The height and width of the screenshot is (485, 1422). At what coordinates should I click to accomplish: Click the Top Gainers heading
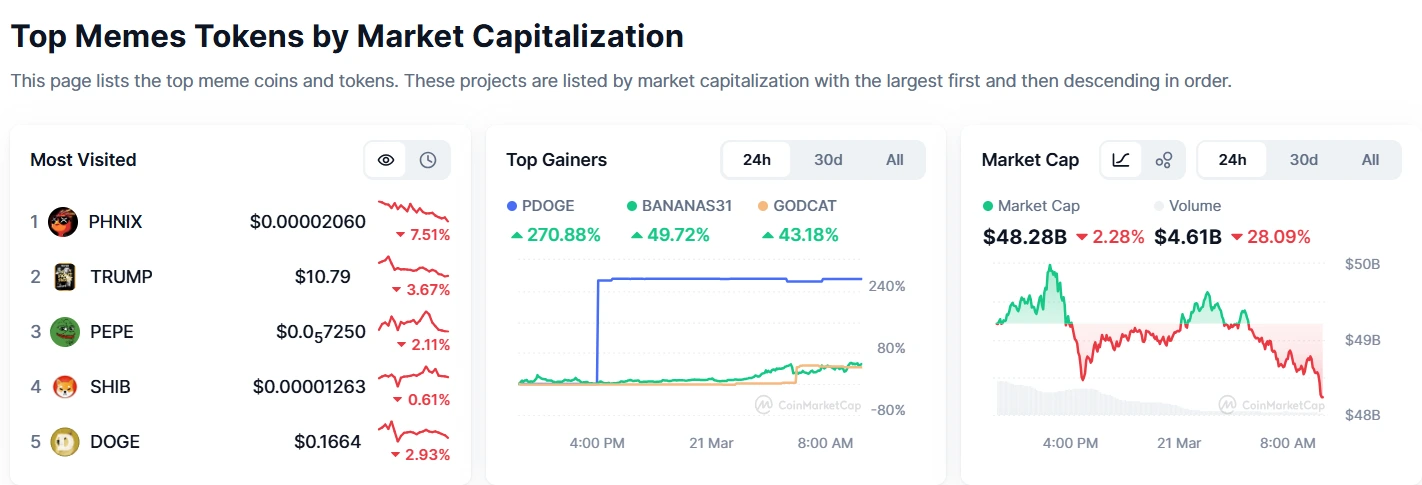point(556,160)
